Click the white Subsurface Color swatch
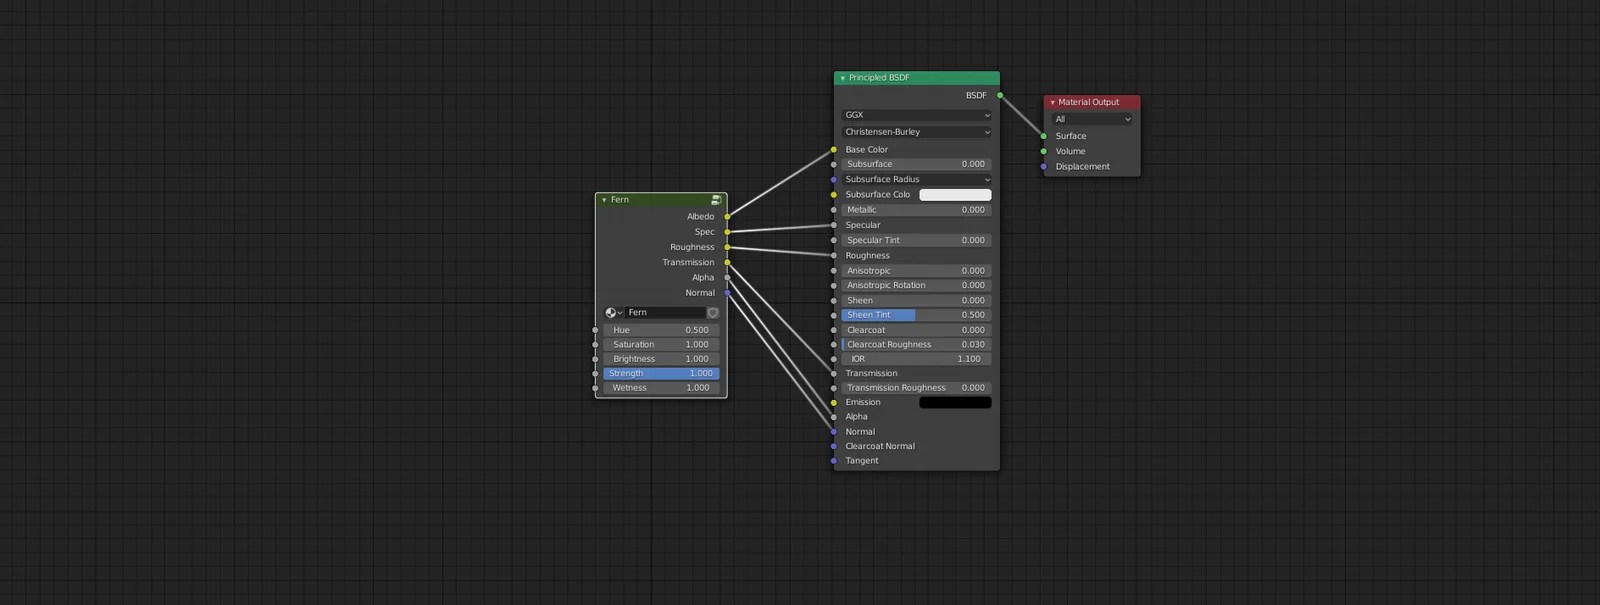The image size is (1600, 605). tap(955, 195)
